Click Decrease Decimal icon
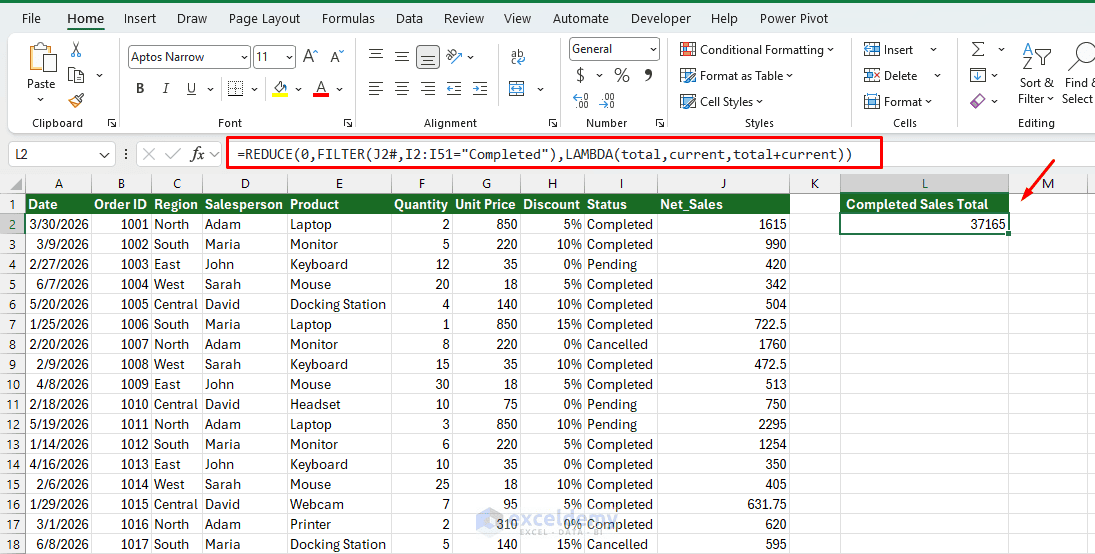 (607, 101)
